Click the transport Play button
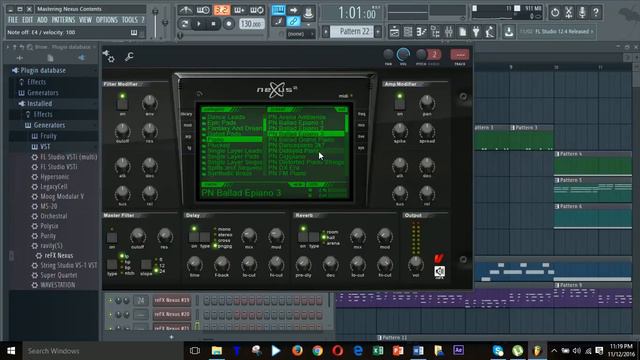 [199, 24]
